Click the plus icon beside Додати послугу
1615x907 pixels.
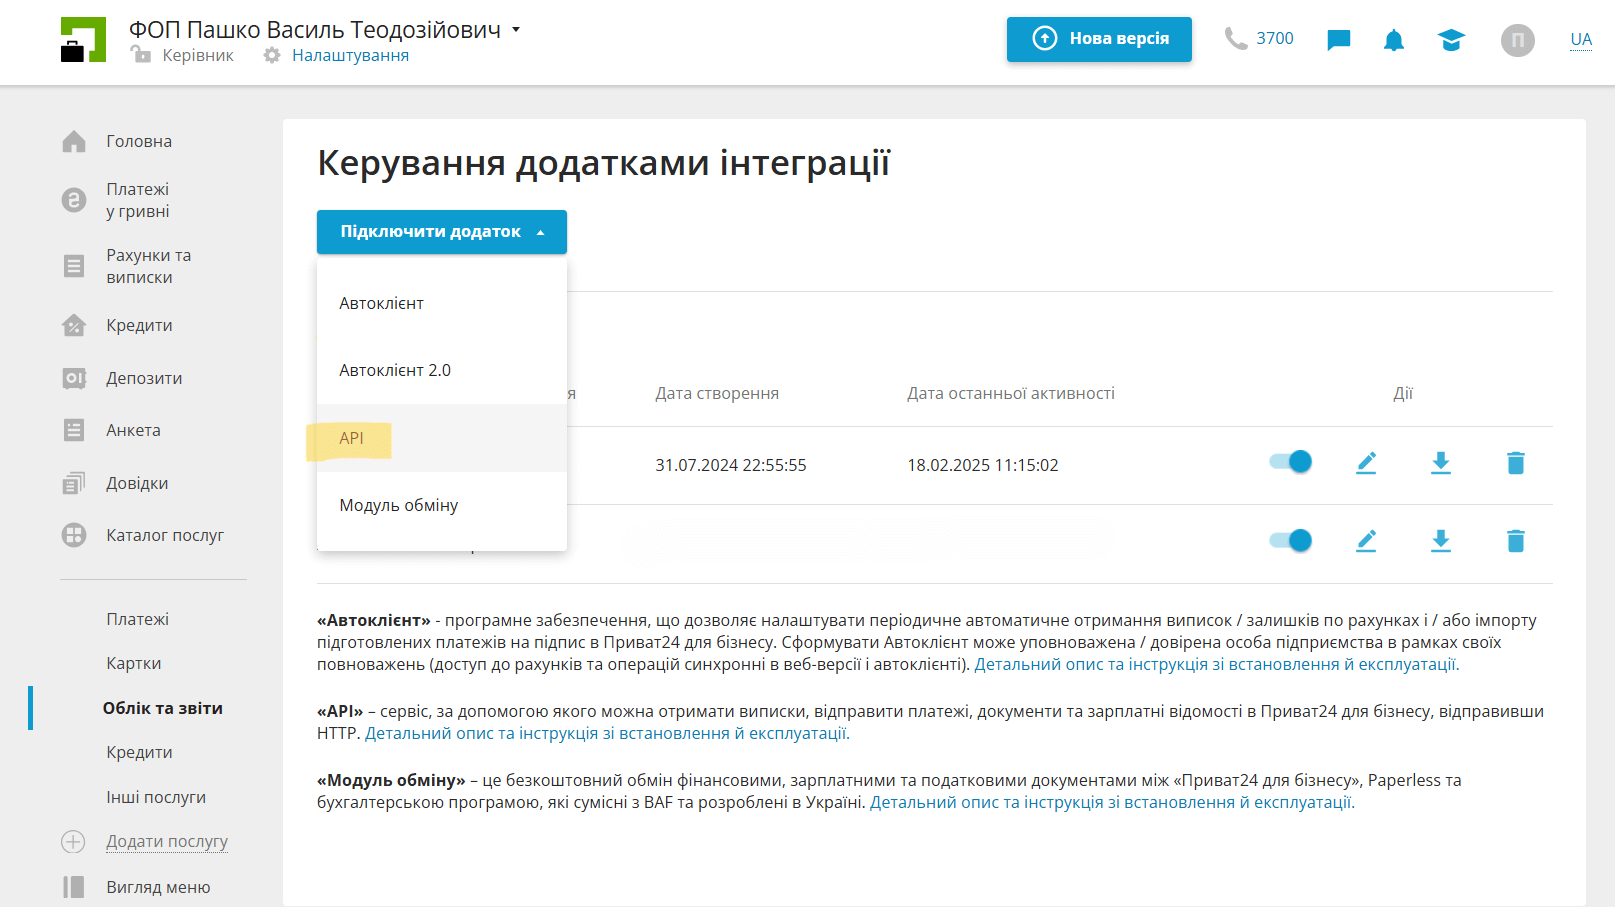click(73, 842)
